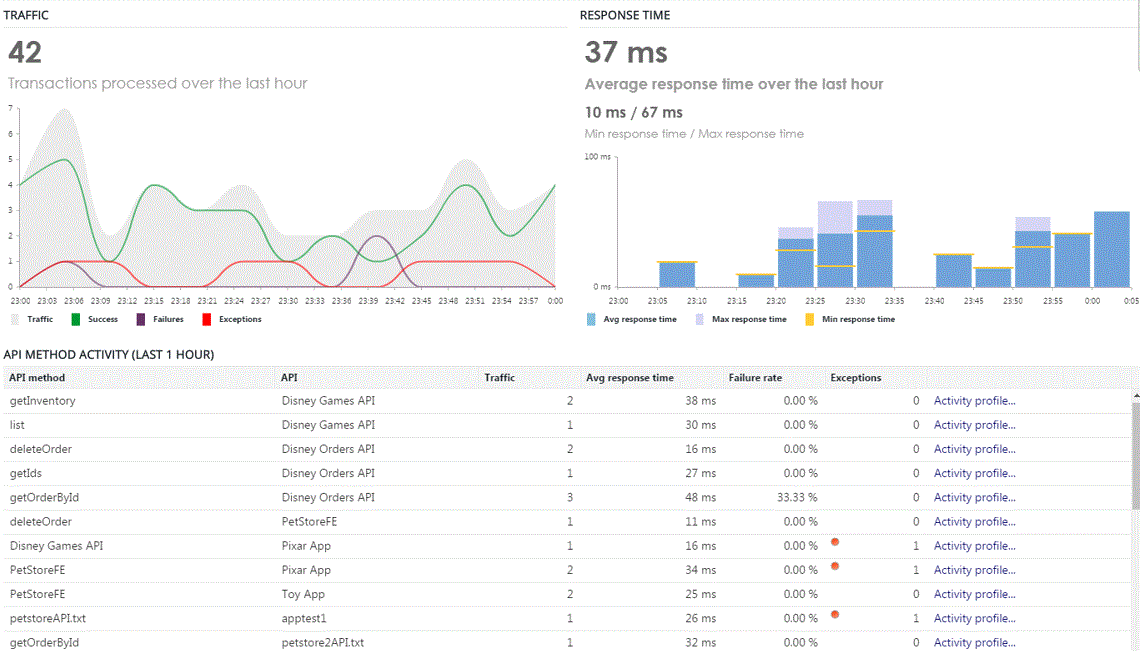Open Activity profile link for getIds row
1140x651 pixels.
click(974, 473)
